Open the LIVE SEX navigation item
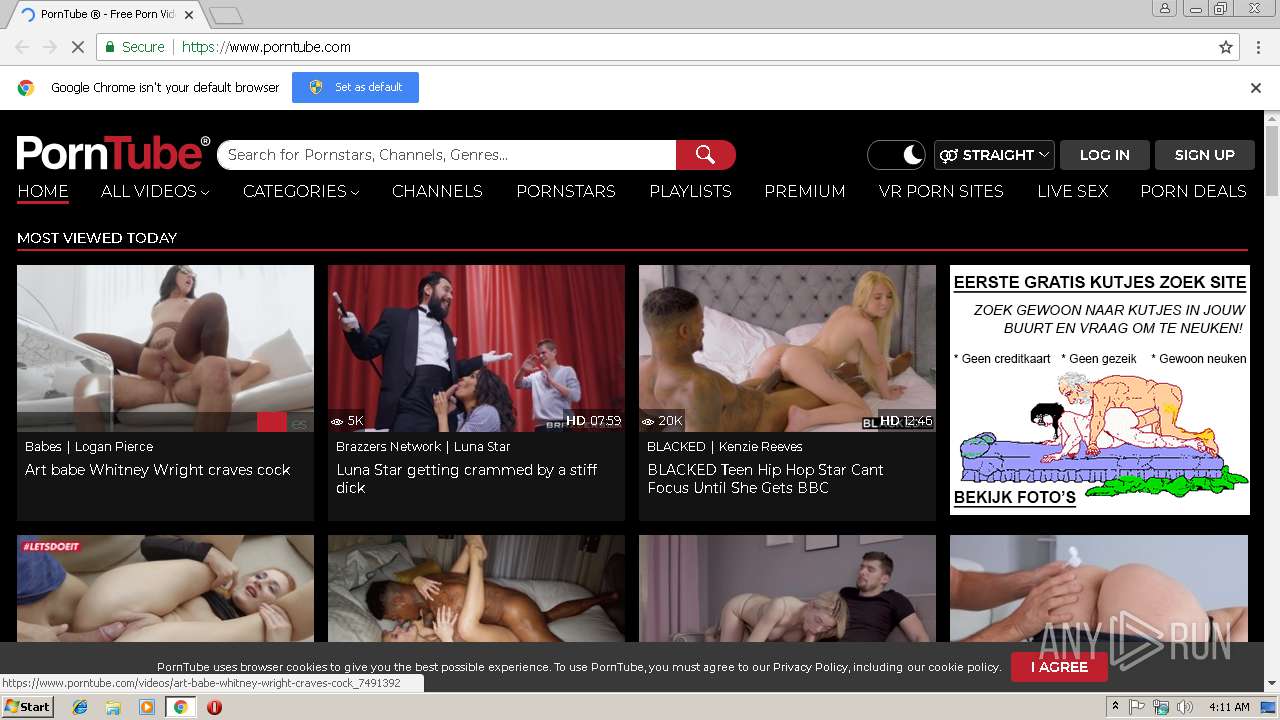 pos(1072,191)
